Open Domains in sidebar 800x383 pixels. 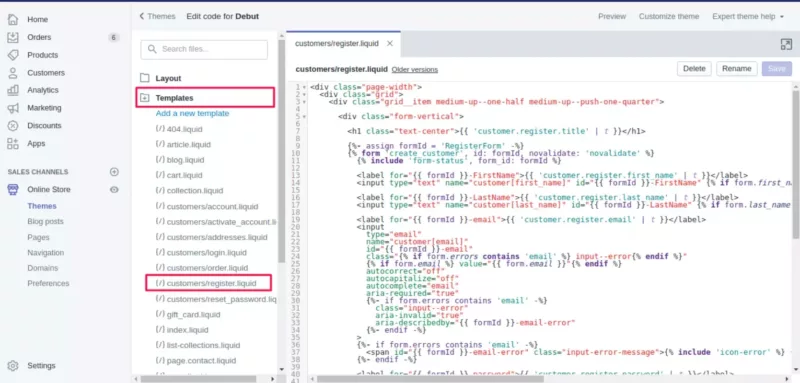coord(42,268)
